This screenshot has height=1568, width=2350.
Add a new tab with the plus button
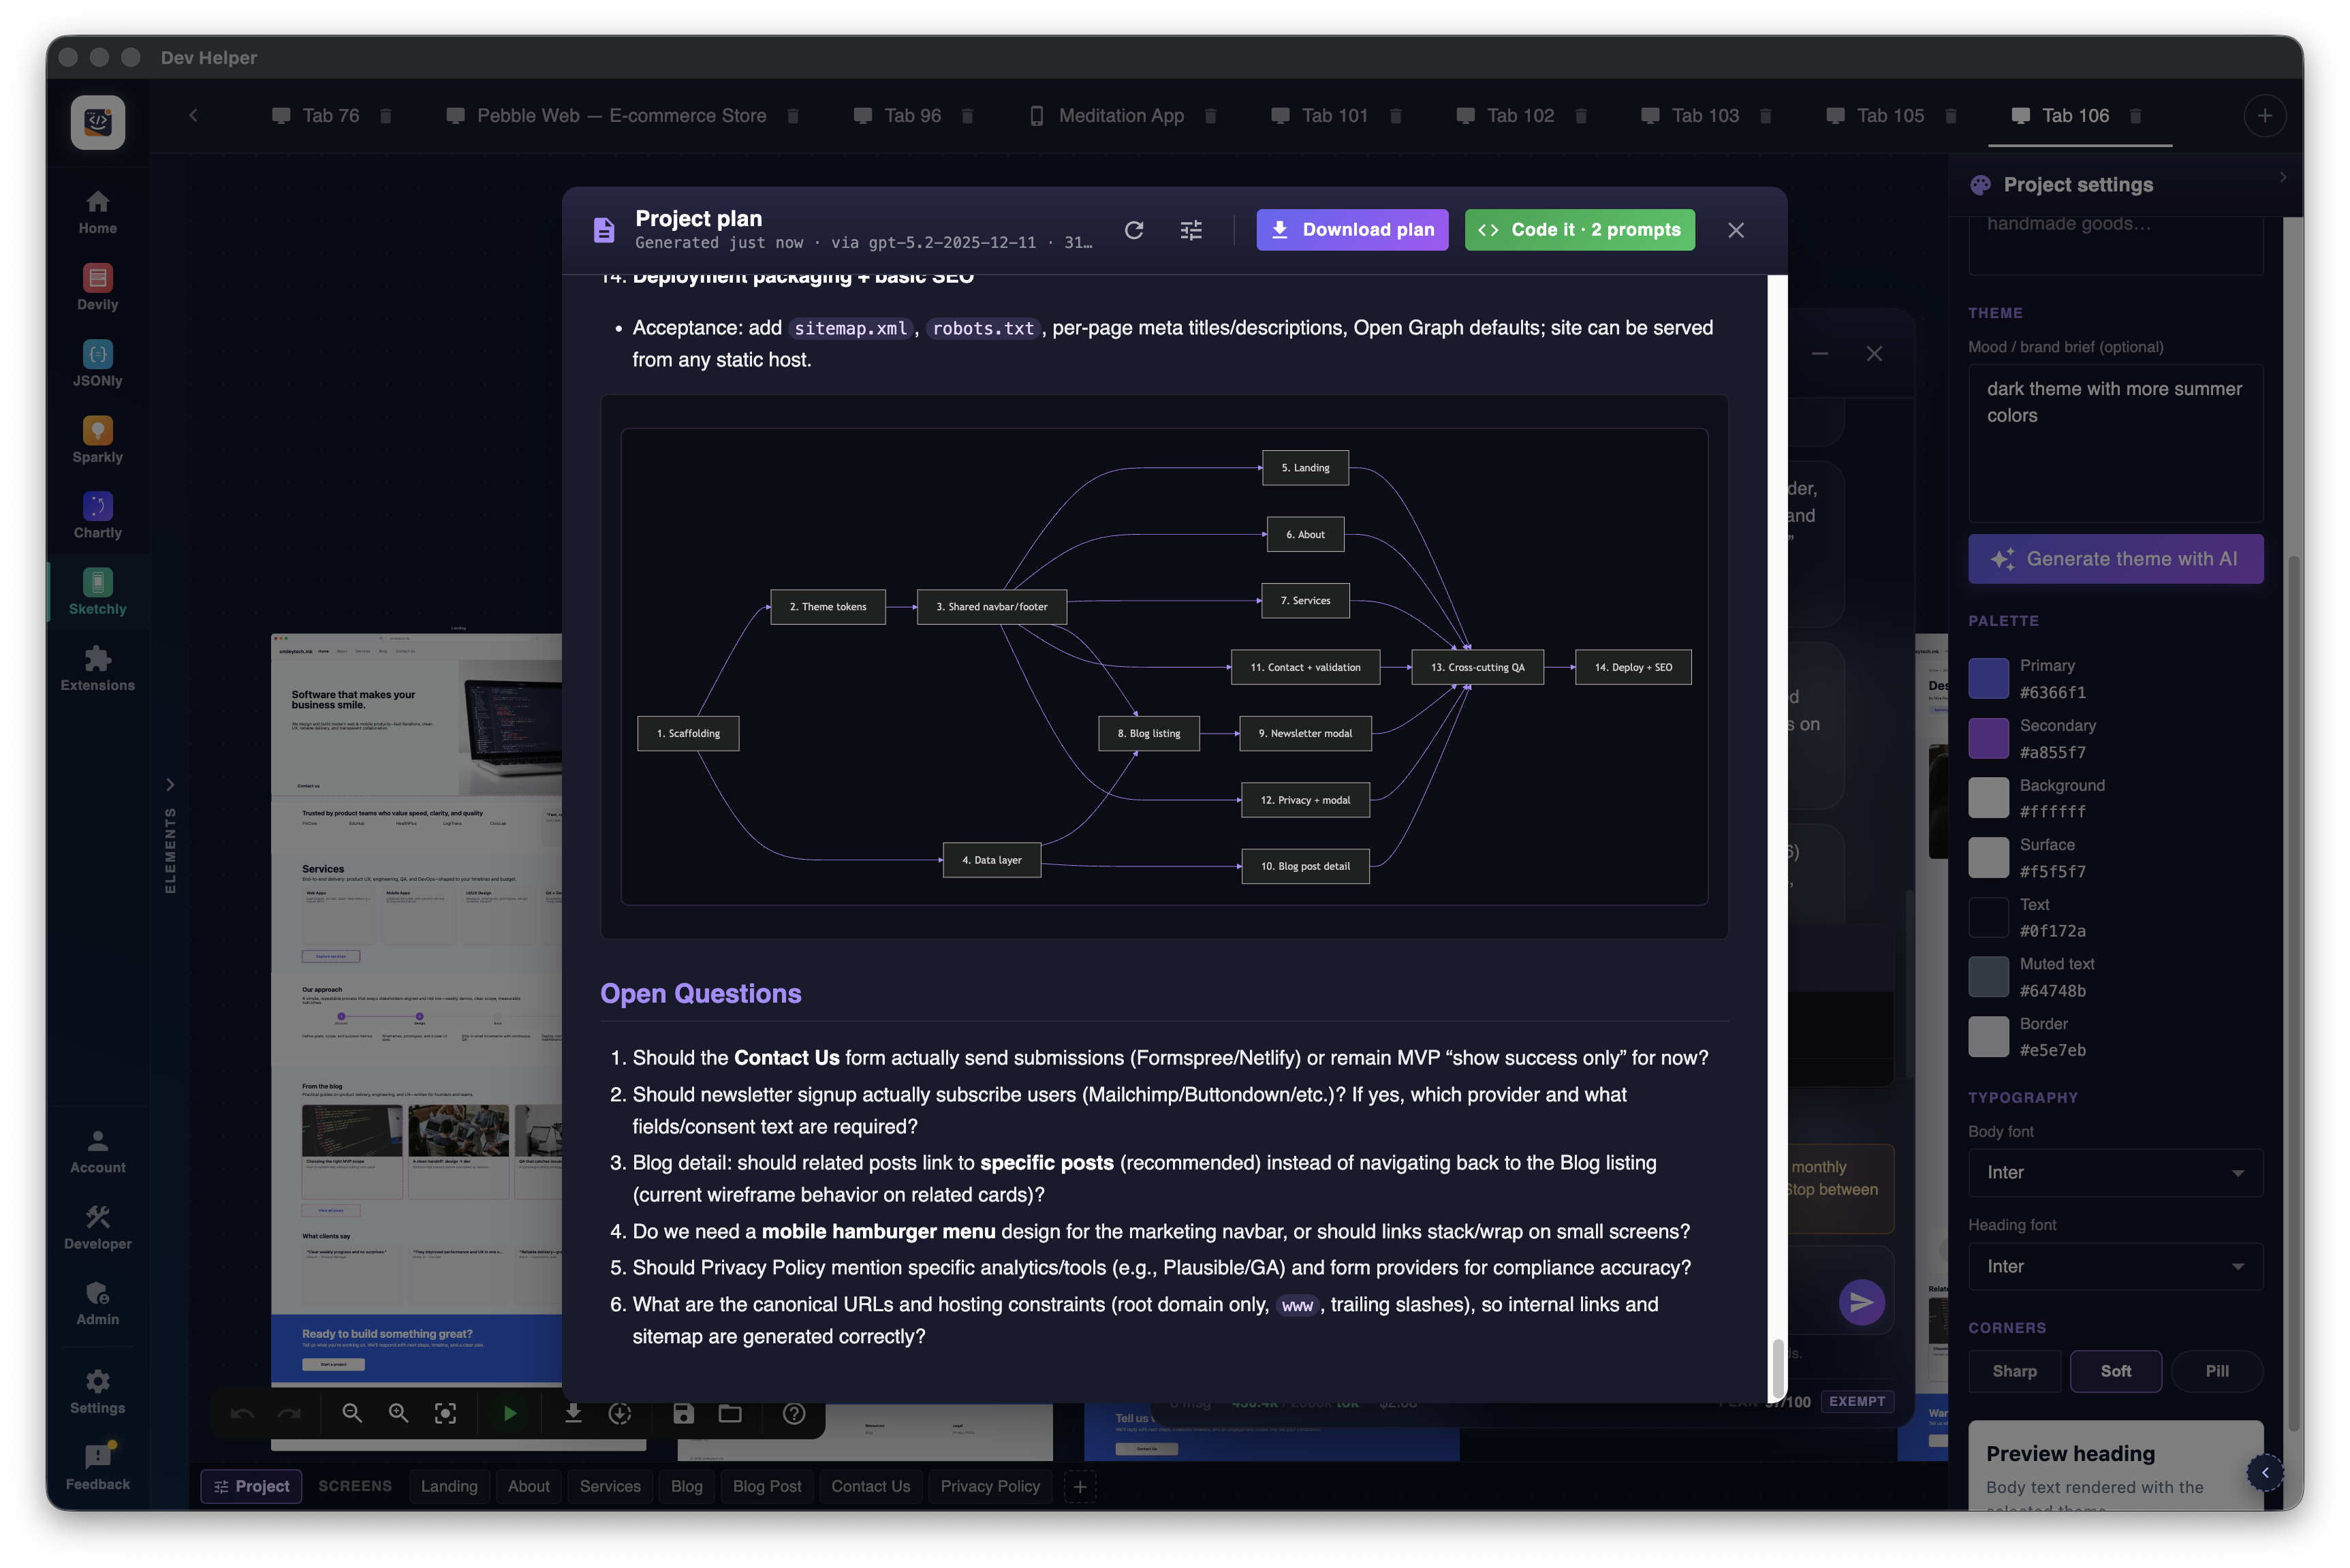pyautogui.click(x=2264, y=116)
